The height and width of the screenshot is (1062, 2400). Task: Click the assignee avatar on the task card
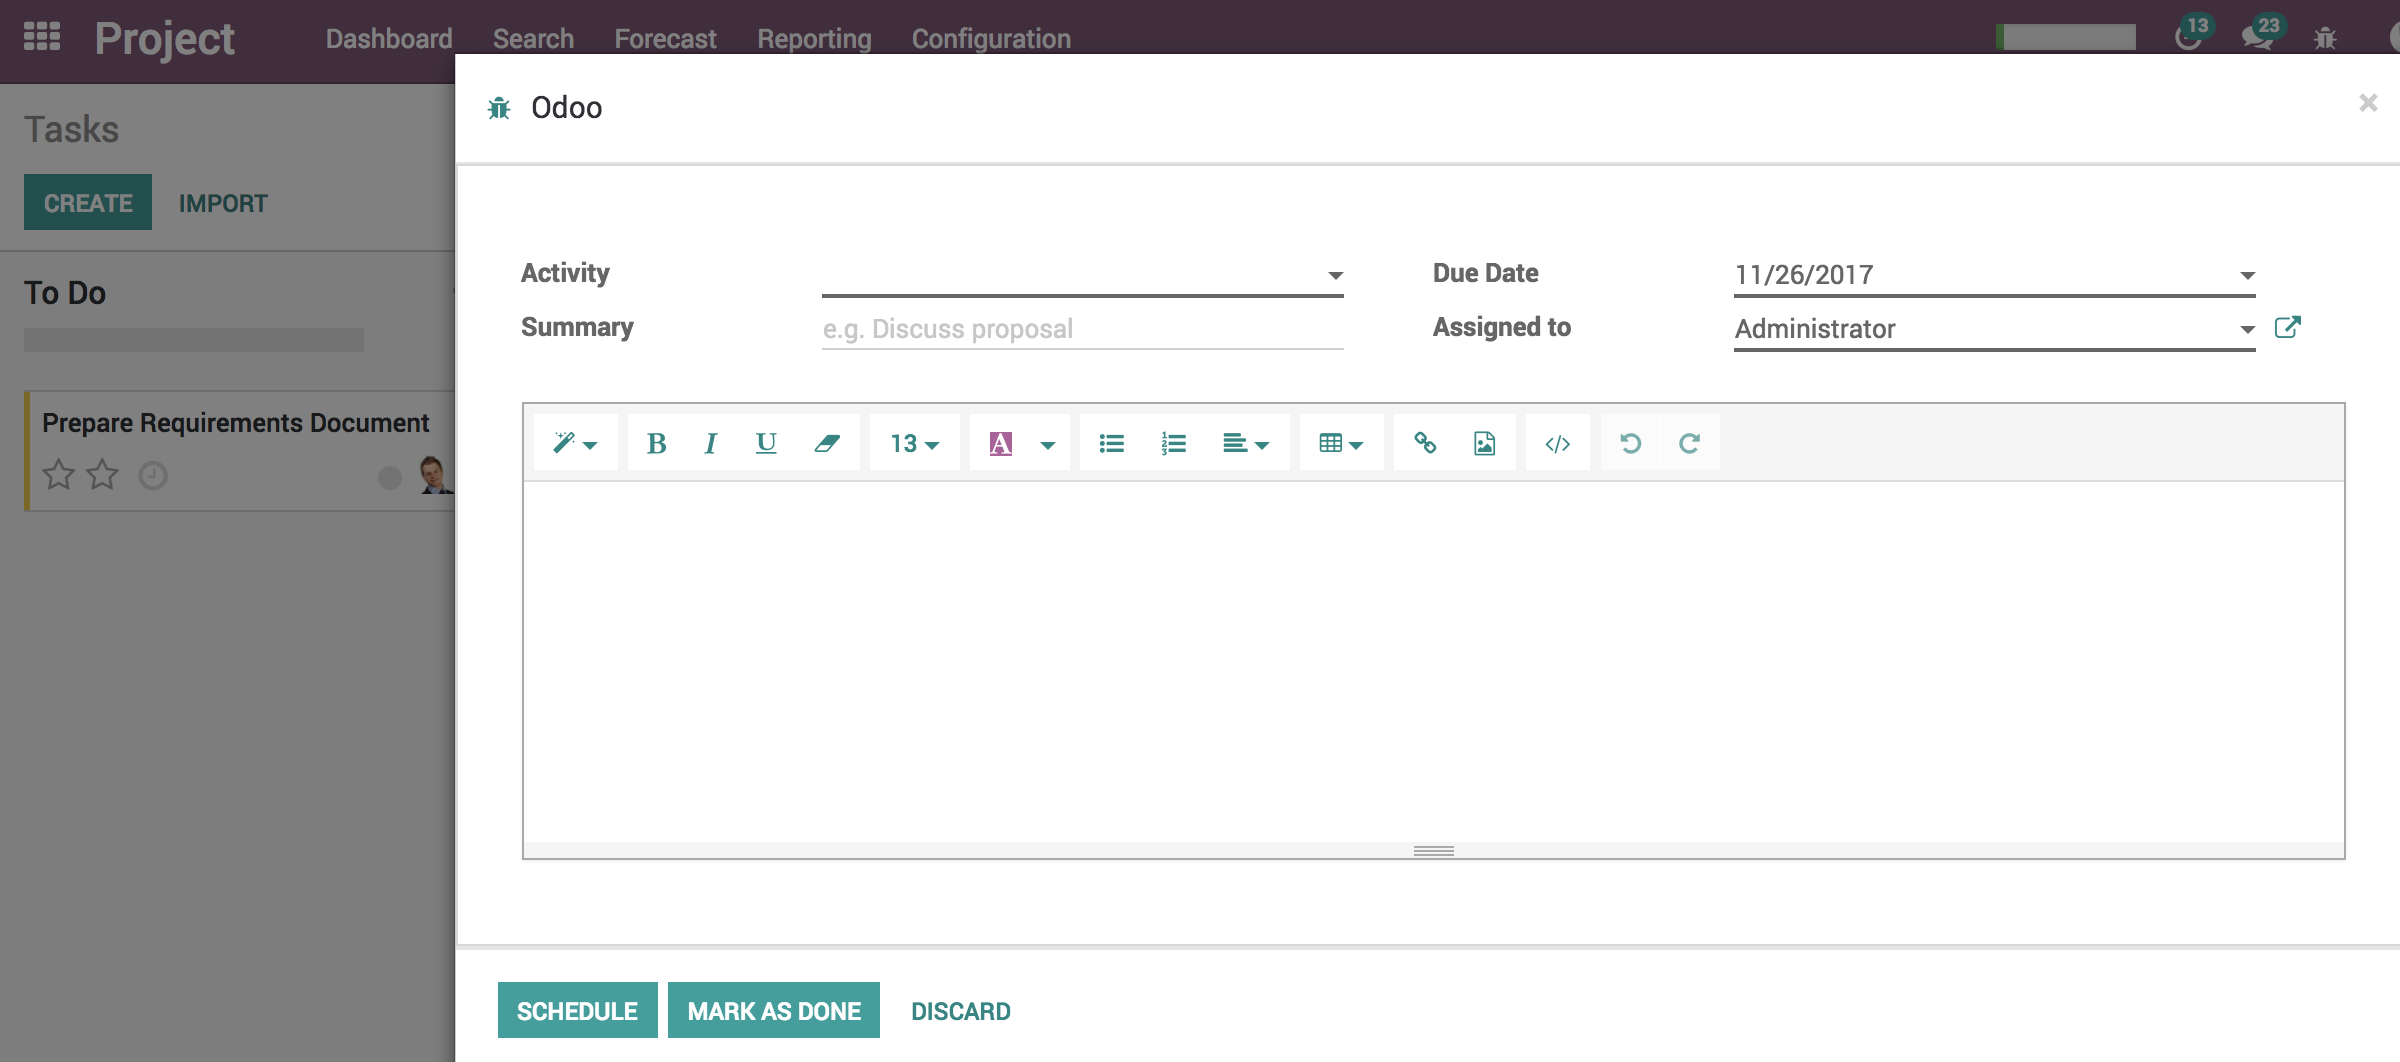pyautogui.click(x=434, y=474)
